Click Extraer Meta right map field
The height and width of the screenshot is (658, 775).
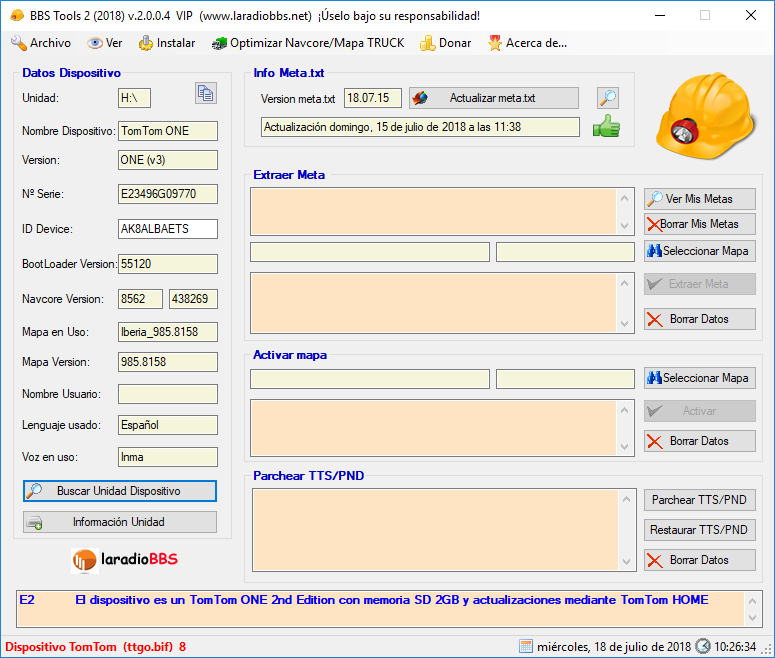(565, 252)
